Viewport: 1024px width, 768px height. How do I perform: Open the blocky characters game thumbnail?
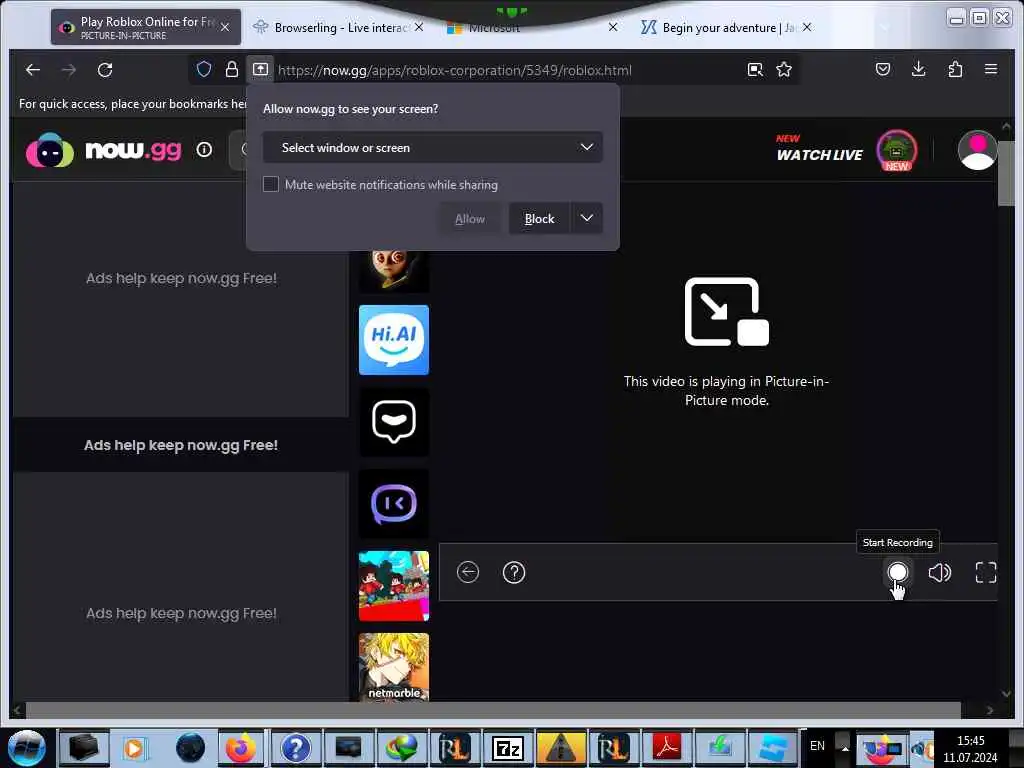(x=394, y=586)
